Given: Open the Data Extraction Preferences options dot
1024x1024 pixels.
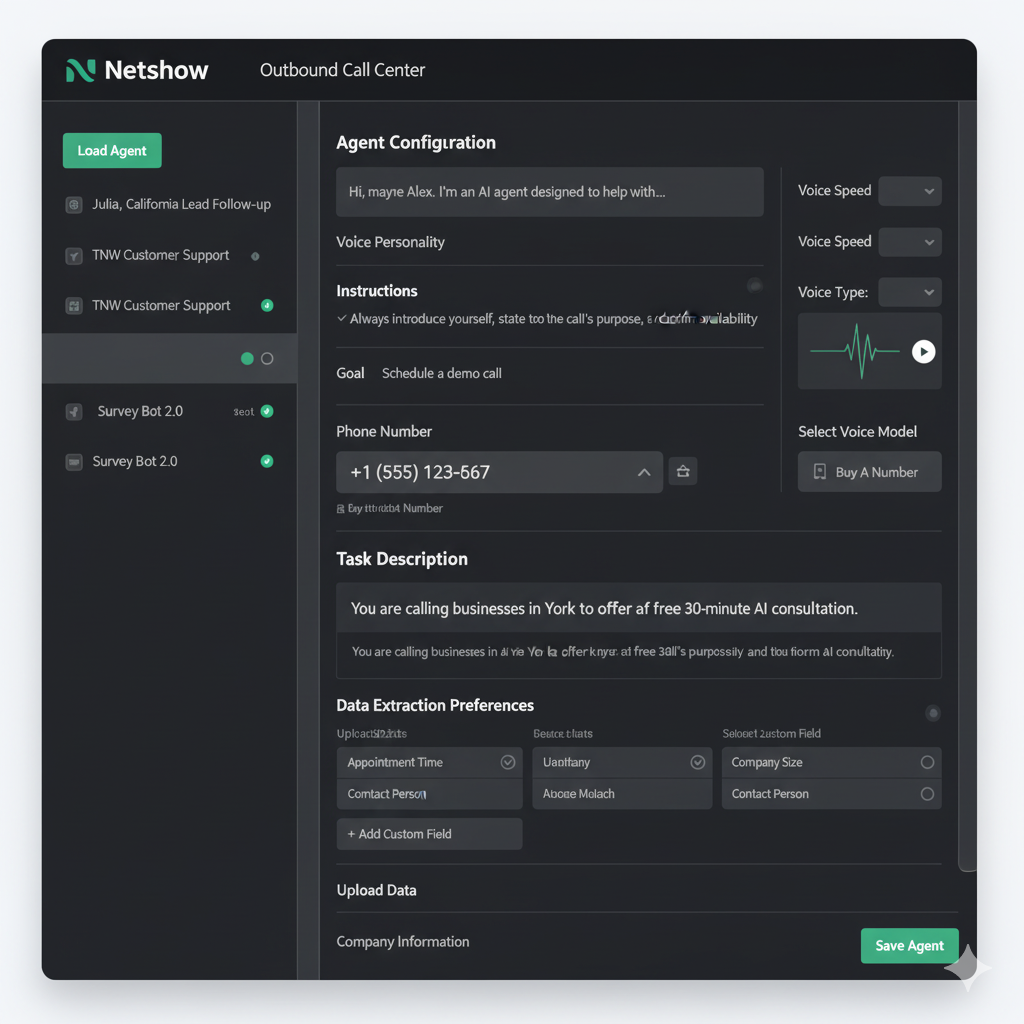Looking at the screenshot, I should [933, 713].
